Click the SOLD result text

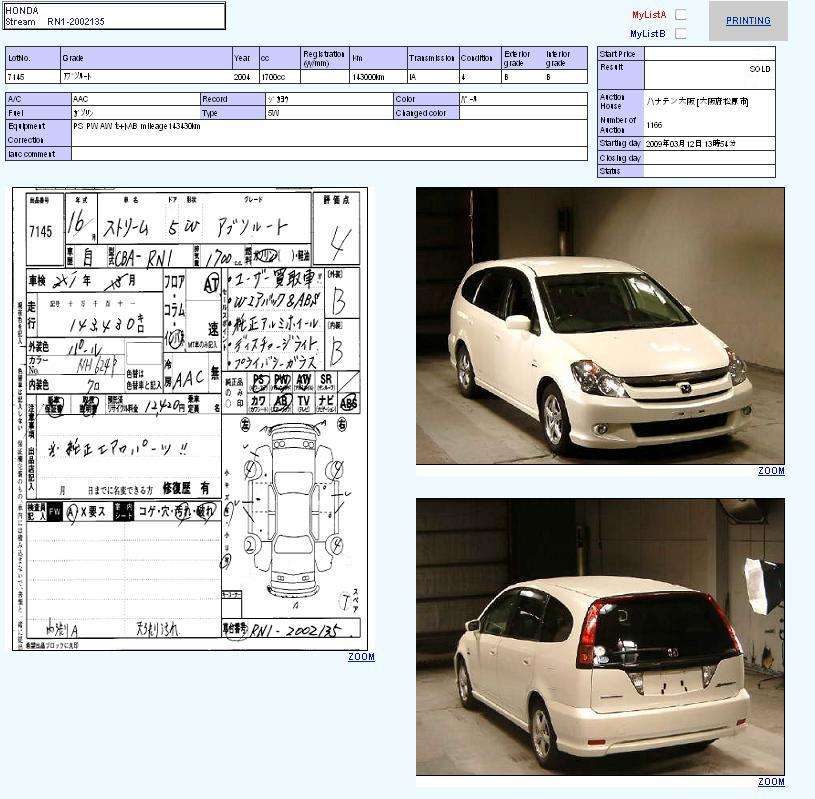click(759, 69)
